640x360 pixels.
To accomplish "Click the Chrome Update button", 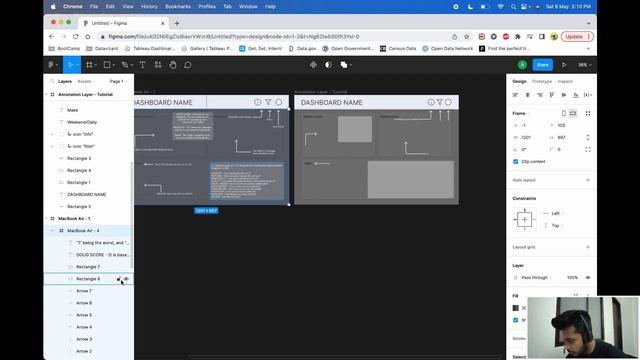I will pyautogui.click(x=577, y=36).
